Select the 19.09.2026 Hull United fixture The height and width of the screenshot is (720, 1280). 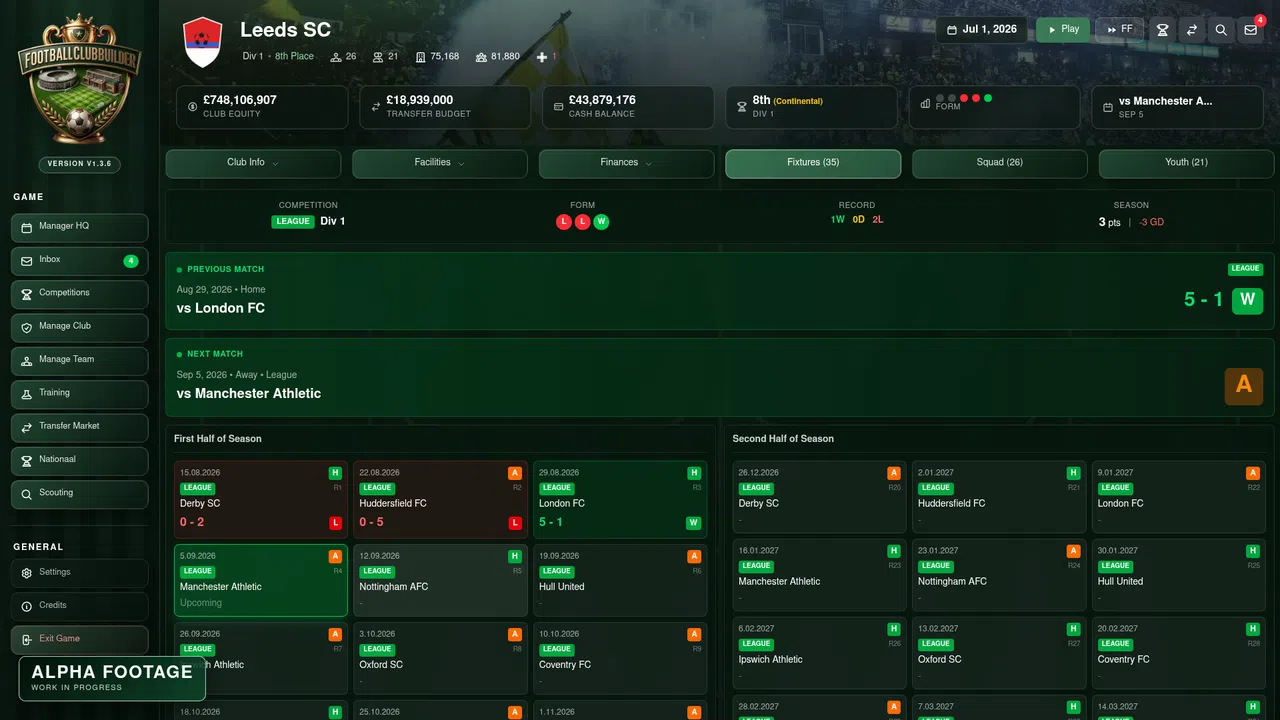620,580
